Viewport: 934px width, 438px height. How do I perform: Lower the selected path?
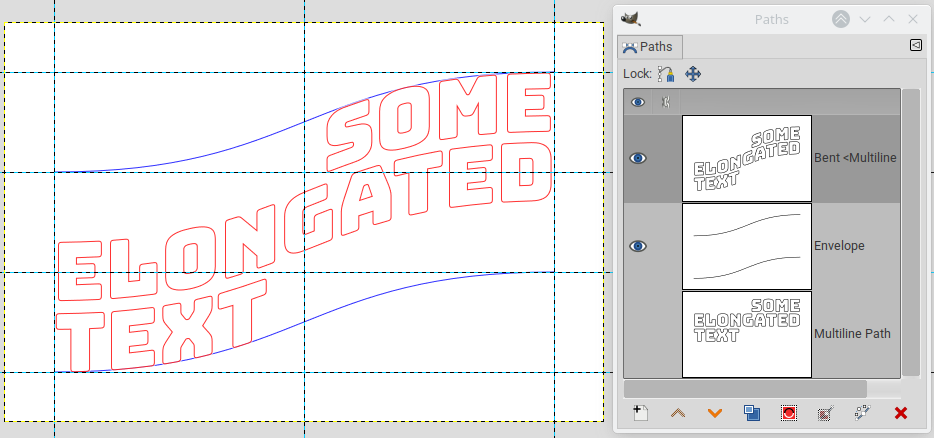pos(714,413)
